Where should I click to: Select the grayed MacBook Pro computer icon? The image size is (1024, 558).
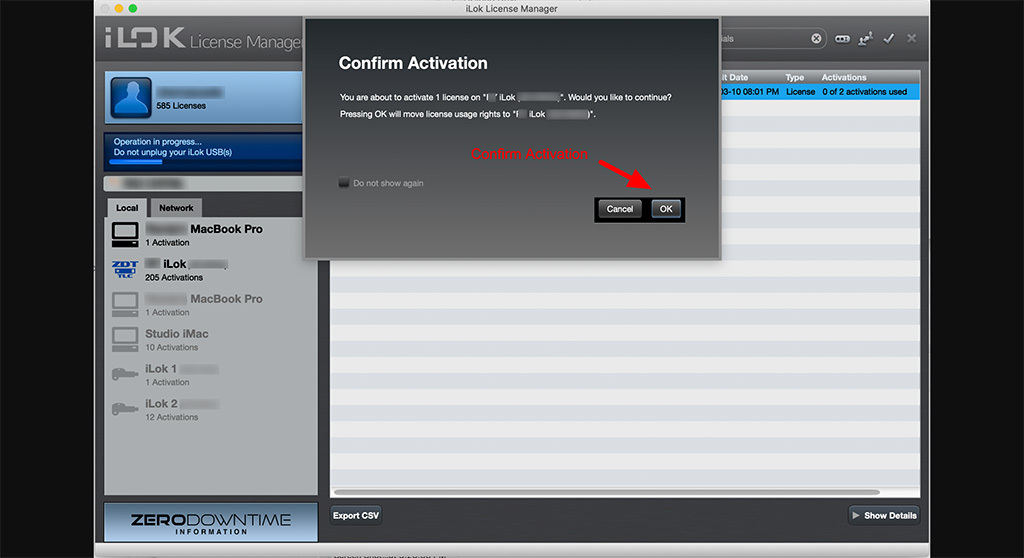125,304
